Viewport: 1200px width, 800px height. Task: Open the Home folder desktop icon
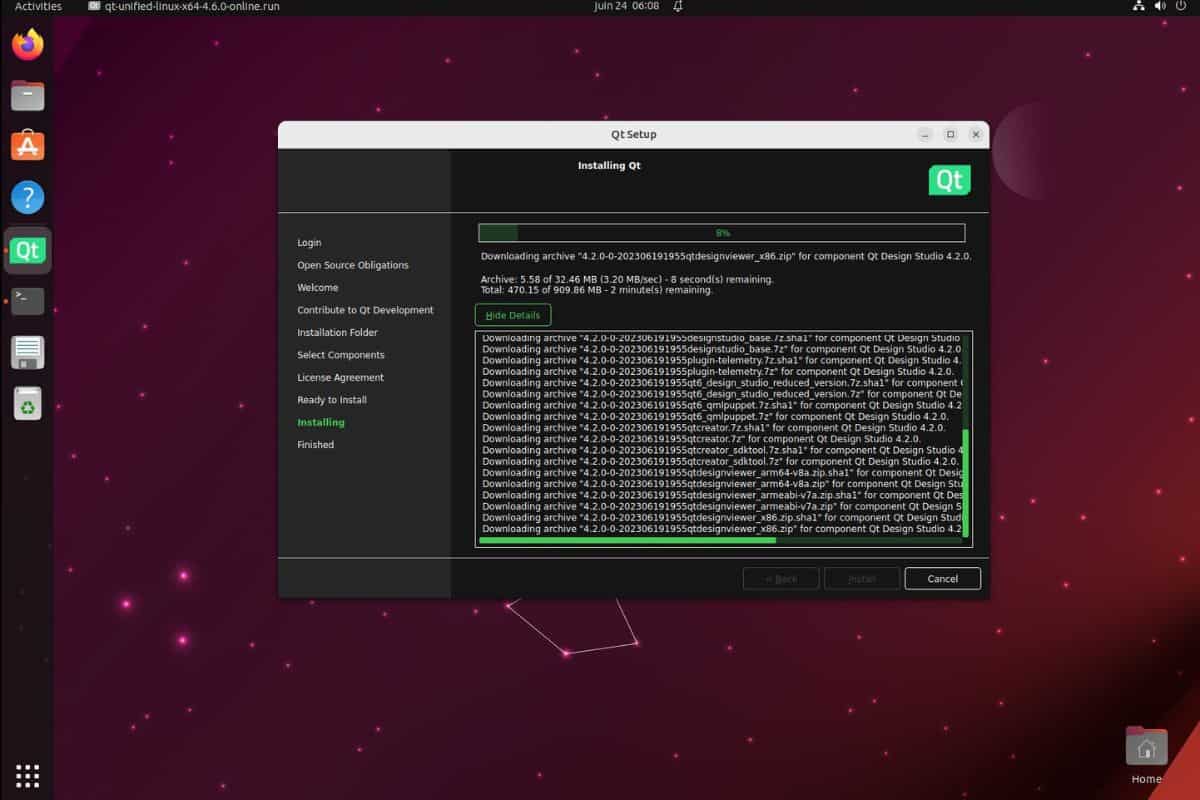click(1146, 755)
